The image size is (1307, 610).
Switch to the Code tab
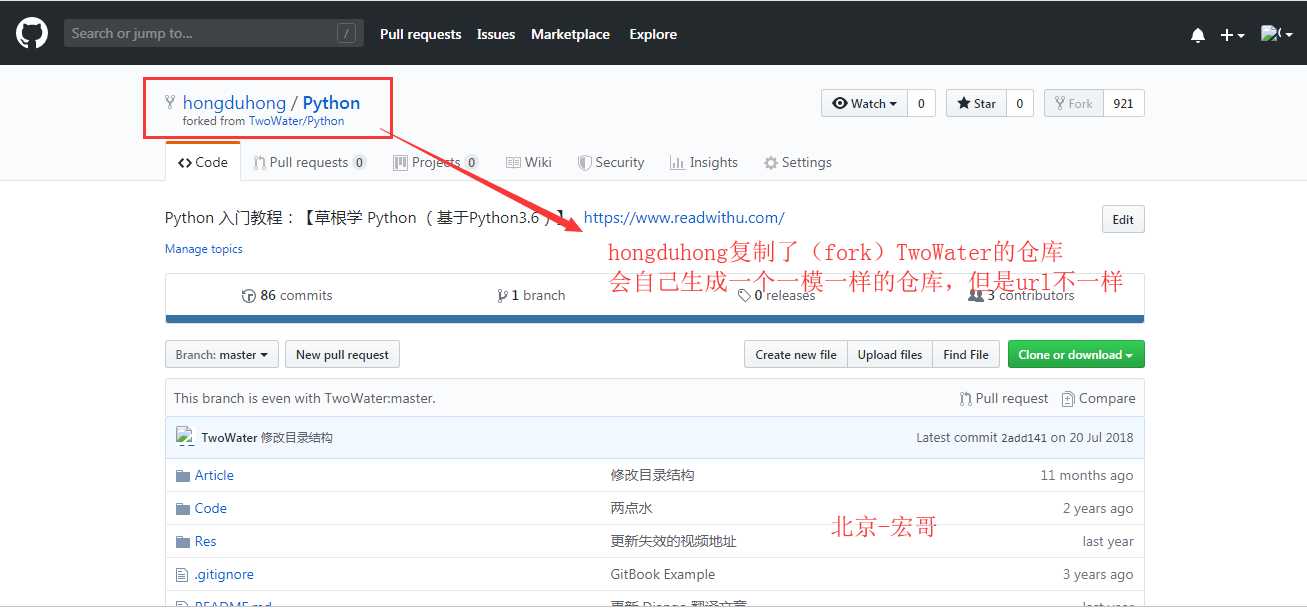click(203, 162)
